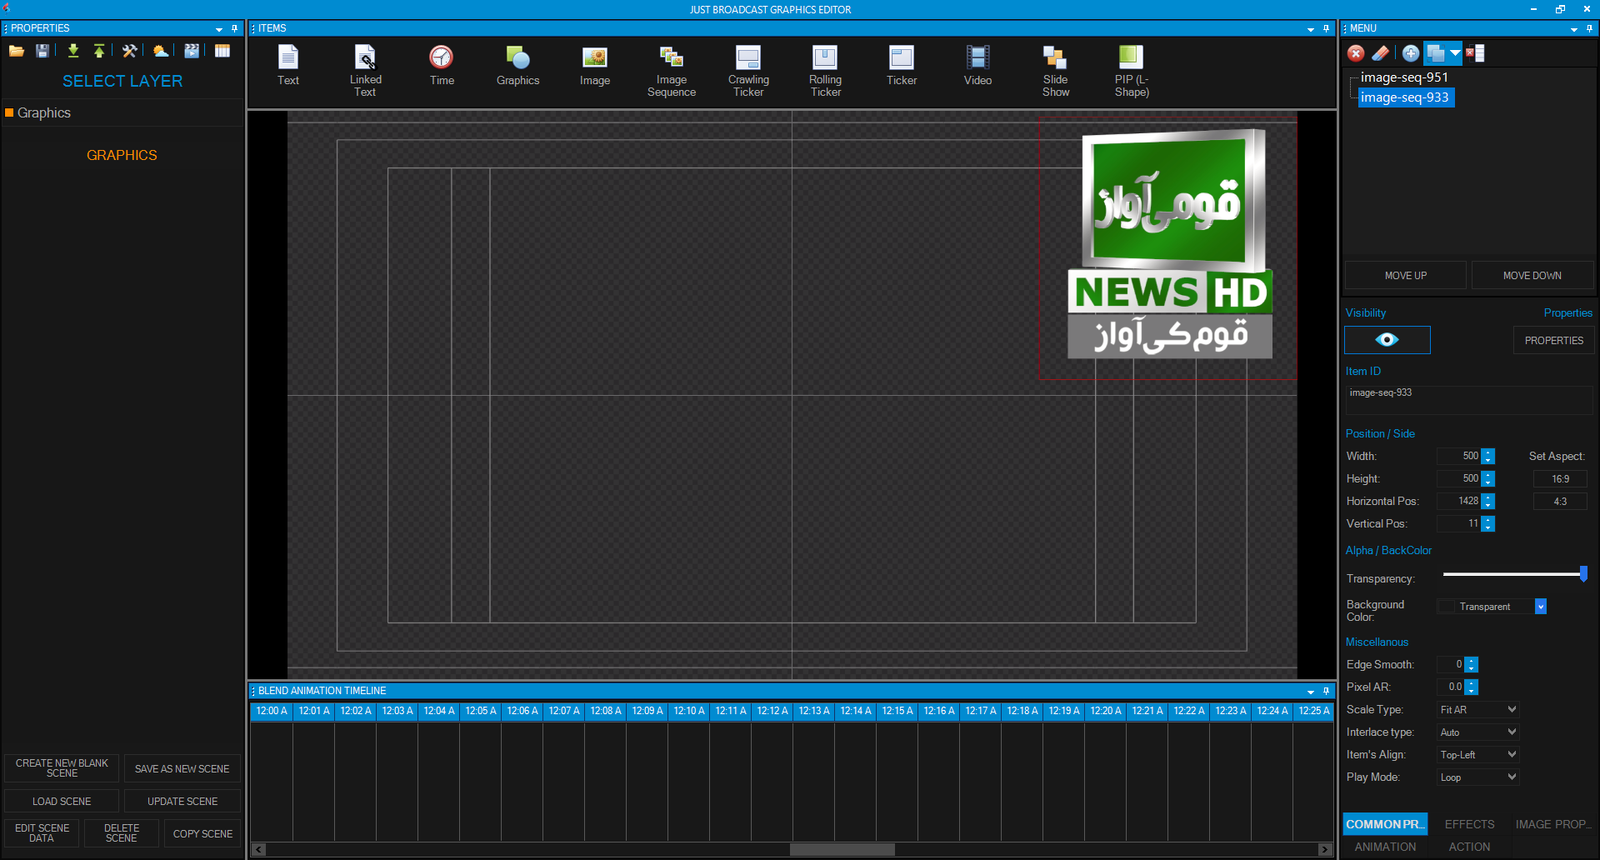Click the SAVE AS NEW SCENE button
The height and width of the screenshot is (860, 1600).
tap(182, 769)
